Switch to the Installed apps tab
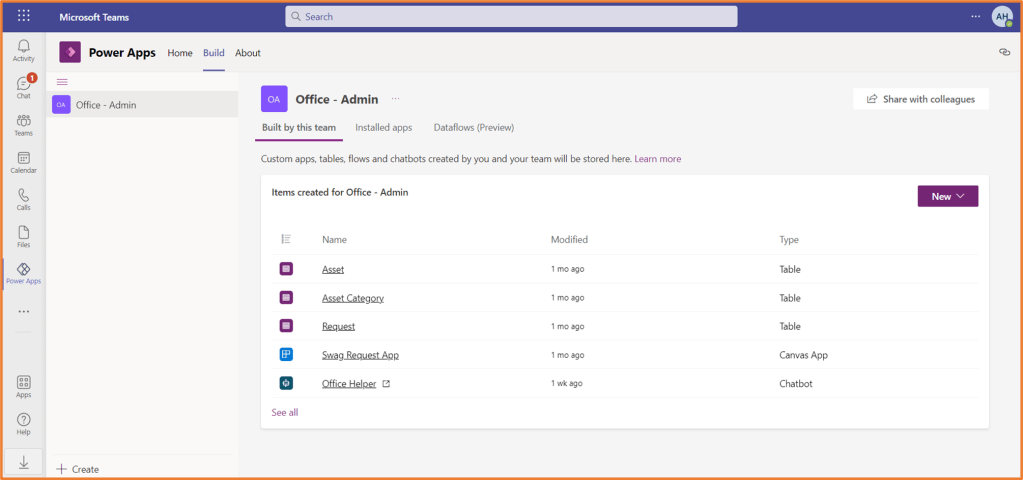 pyautogui.click(x=383, y=128)
